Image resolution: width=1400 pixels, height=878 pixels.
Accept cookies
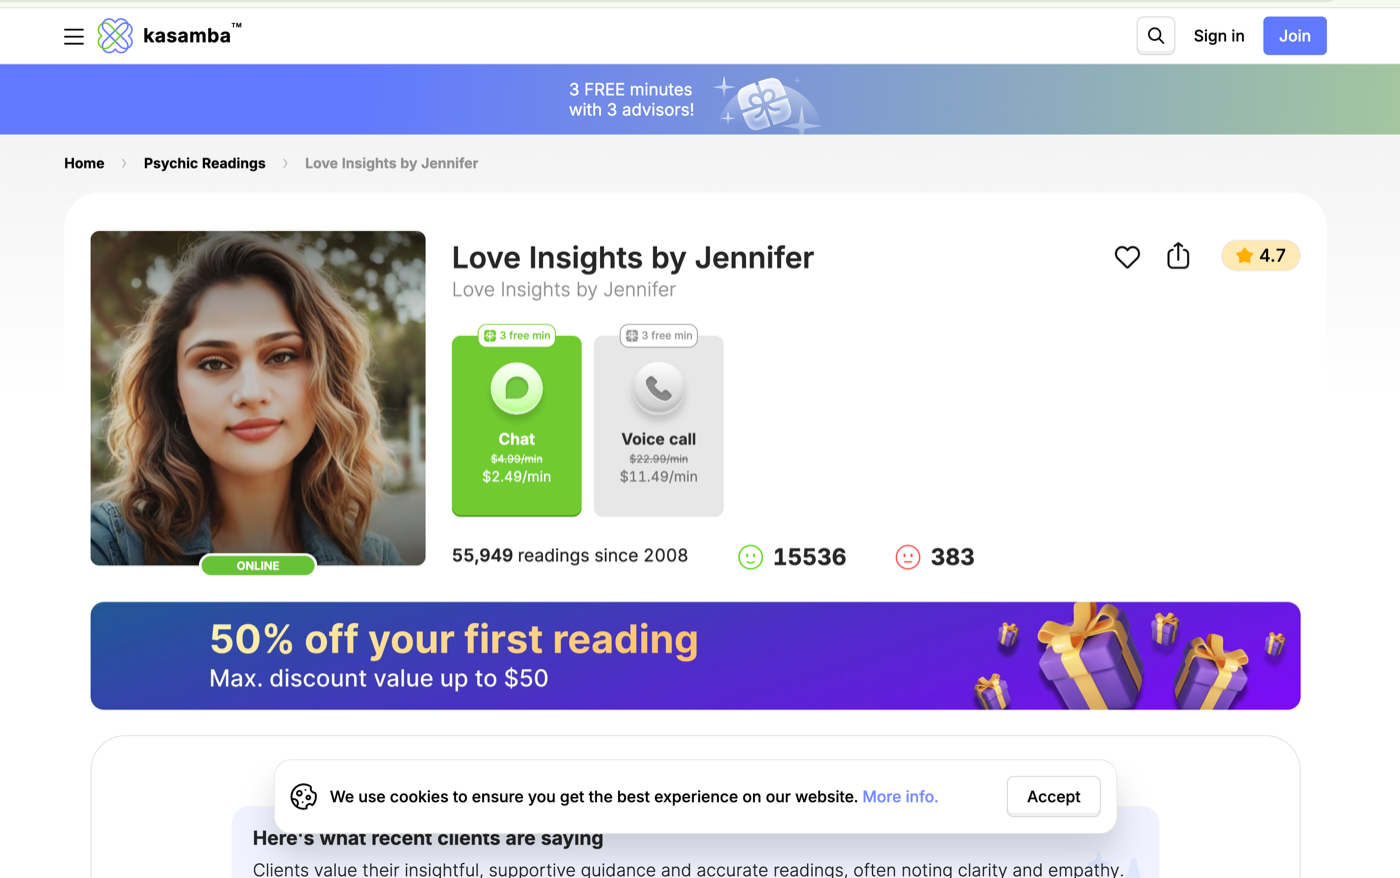click(x=1053, y=796)
